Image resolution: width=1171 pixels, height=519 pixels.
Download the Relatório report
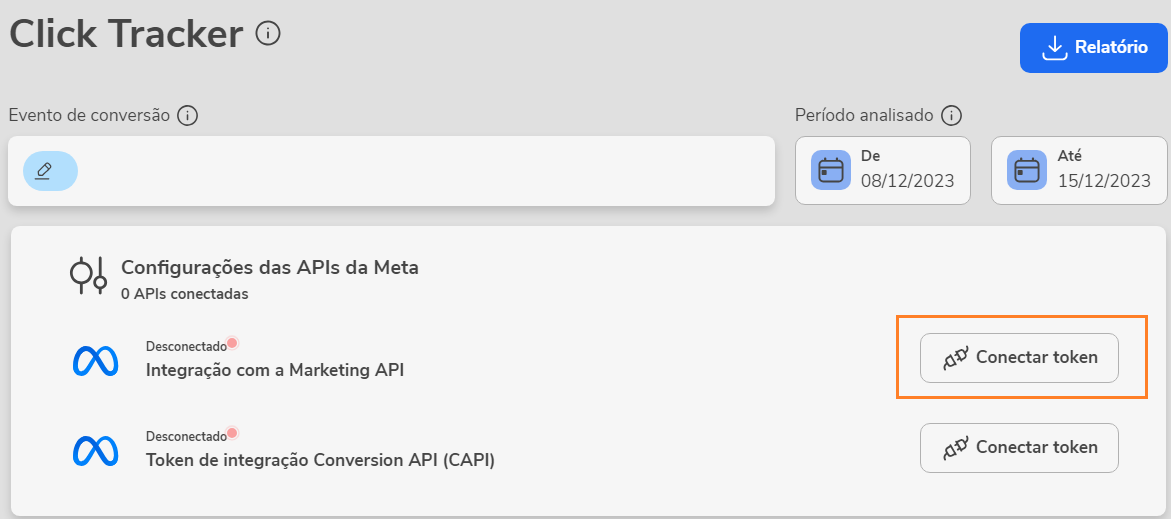click(x=1093, y=48)
